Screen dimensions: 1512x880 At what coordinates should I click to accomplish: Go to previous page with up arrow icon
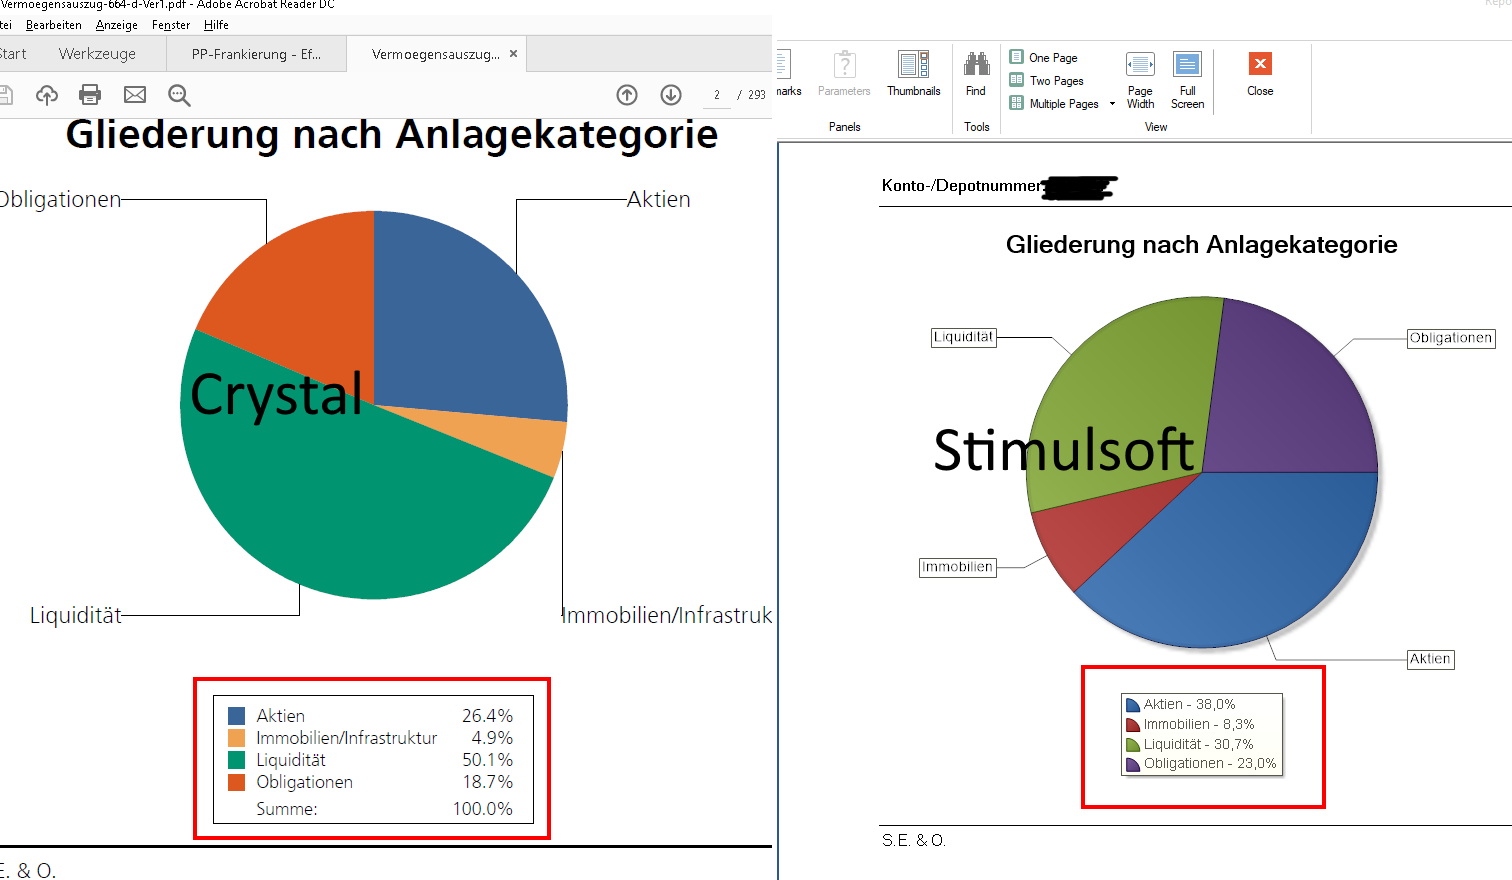pyautogui.click(x=627, y=95)
